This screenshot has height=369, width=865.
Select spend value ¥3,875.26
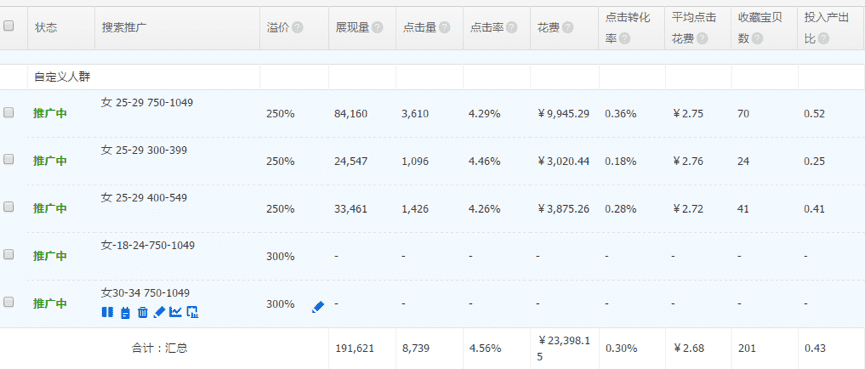[563, 209]
